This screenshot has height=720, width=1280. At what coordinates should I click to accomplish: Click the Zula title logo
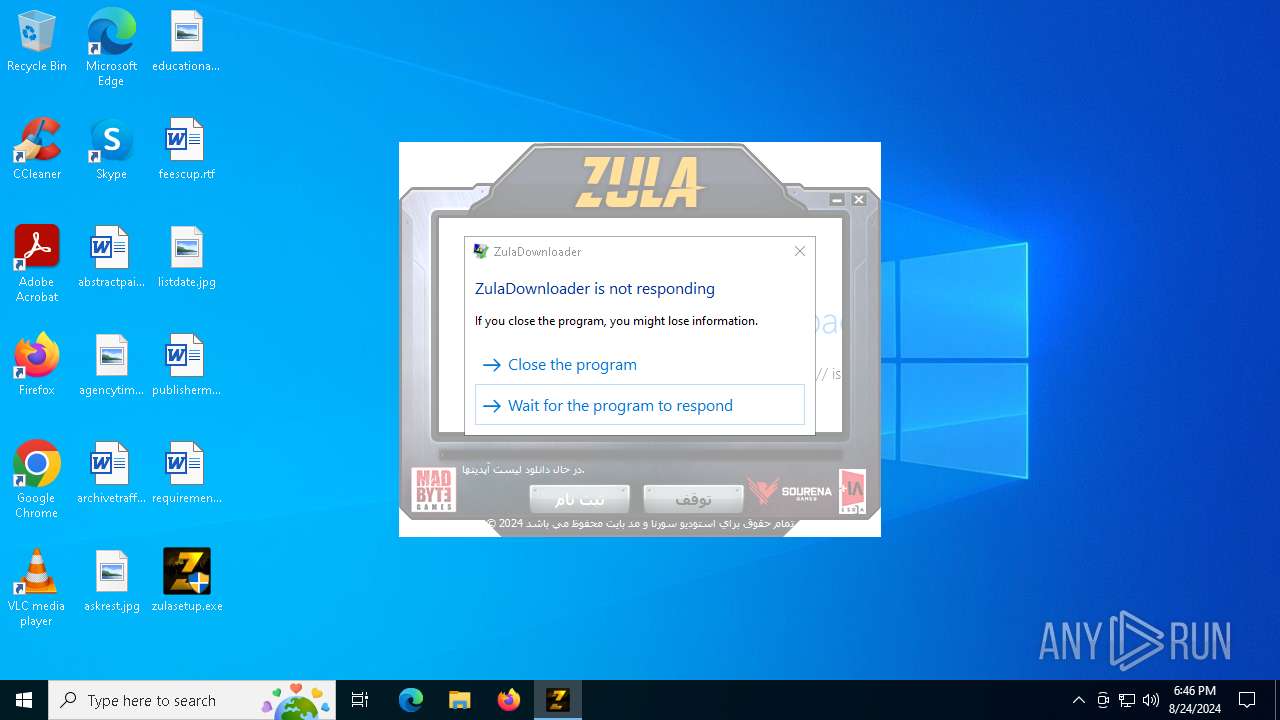pyautogui.click(x=640, y=183)
